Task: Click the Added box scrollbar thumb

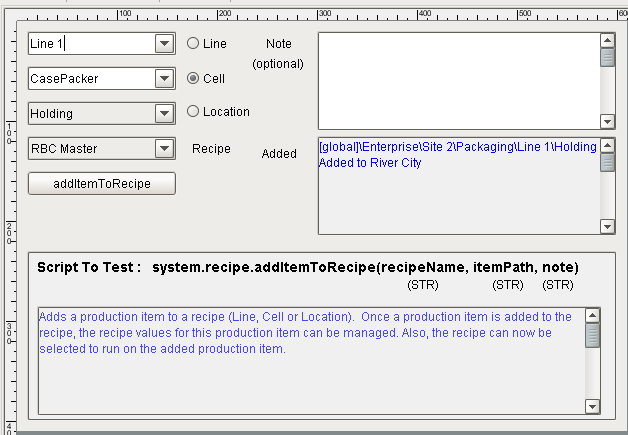Action: pyautogui.click(x=607, y=162)
